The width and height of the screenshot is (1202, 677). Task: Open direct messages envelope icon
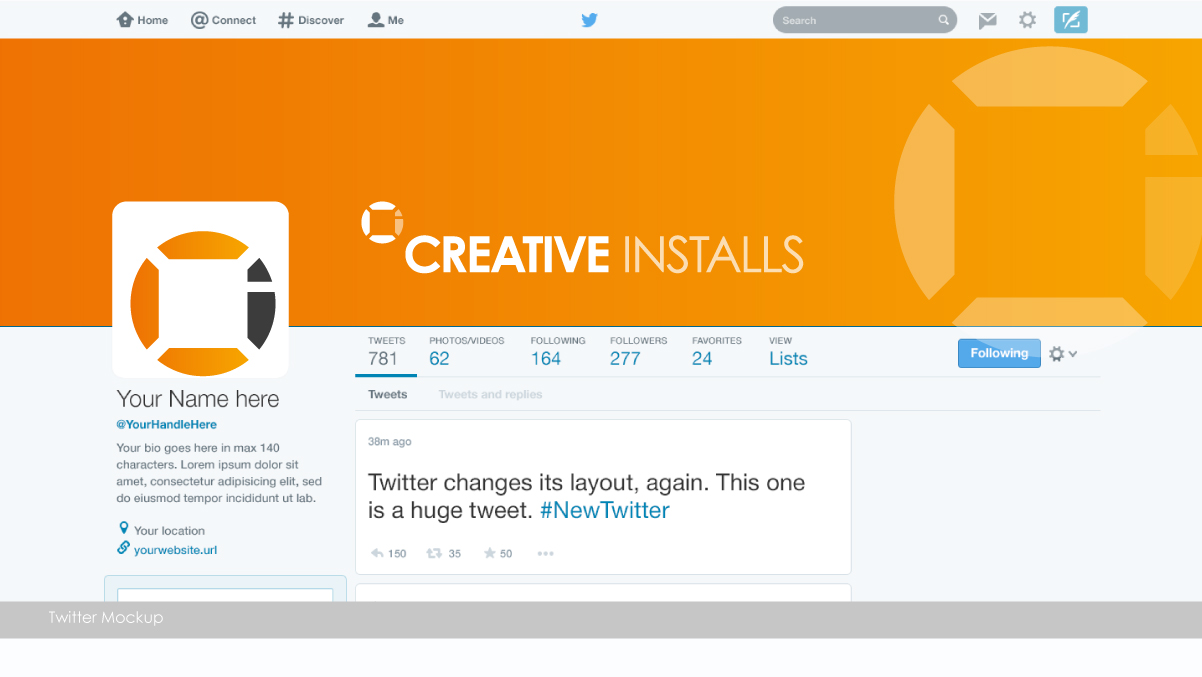point(988,20)
